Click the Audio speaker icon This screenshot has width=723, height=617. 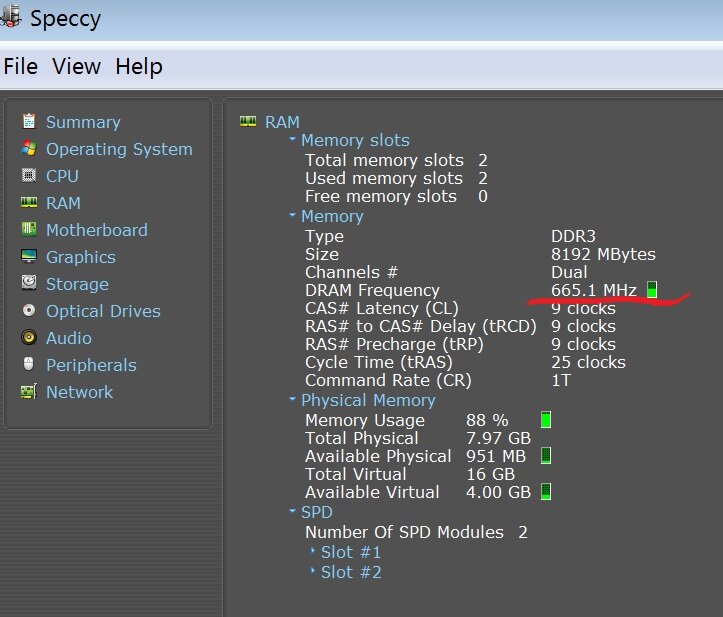coord(29,337)
